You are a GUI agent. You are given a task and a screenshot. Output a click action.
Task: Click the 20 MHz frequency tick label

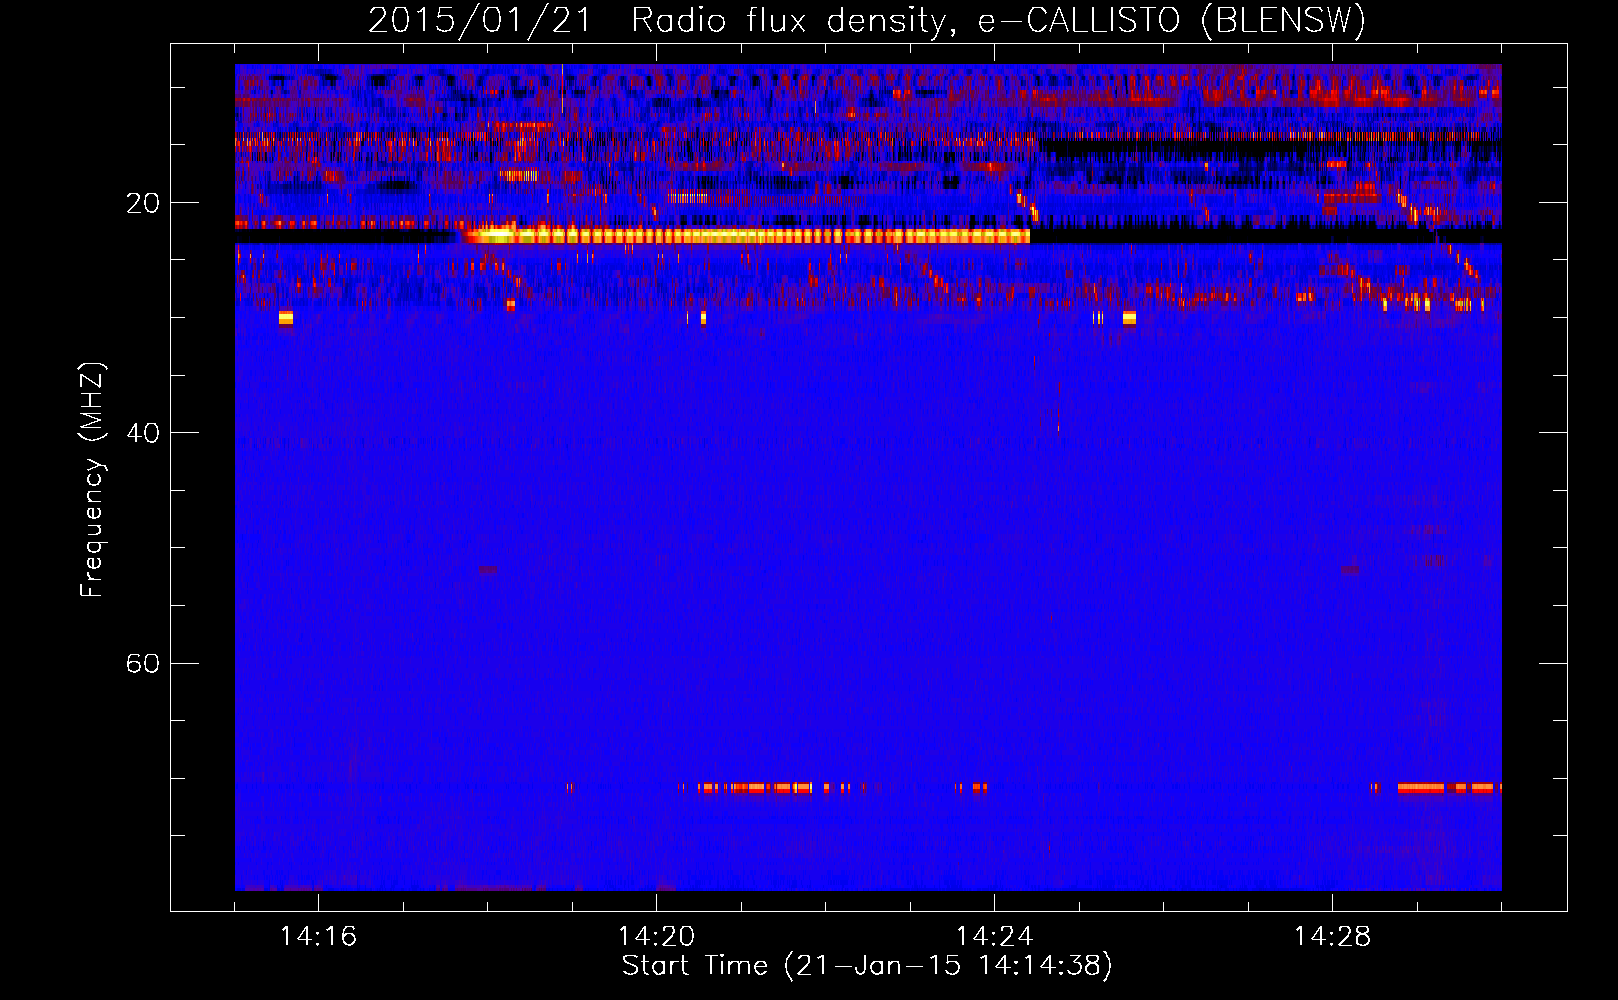(142, 204)
